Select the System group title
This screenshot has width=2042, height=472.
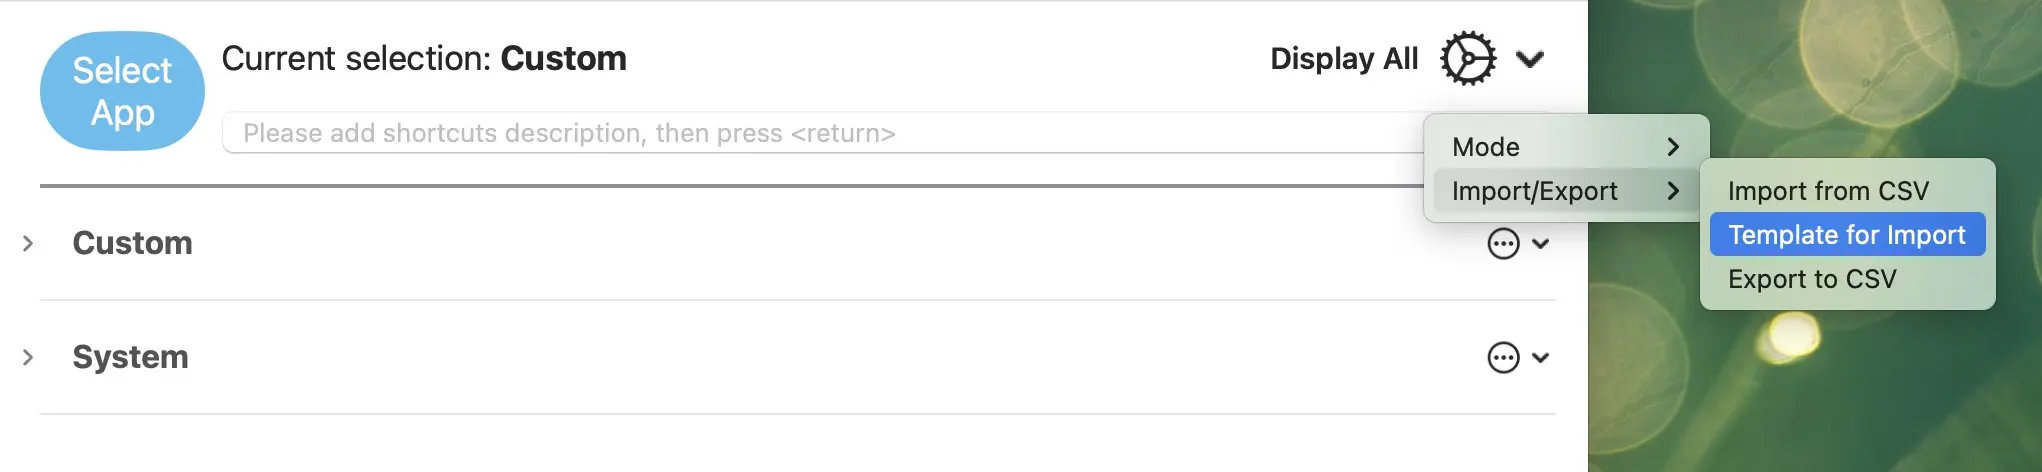pos(130,357)
